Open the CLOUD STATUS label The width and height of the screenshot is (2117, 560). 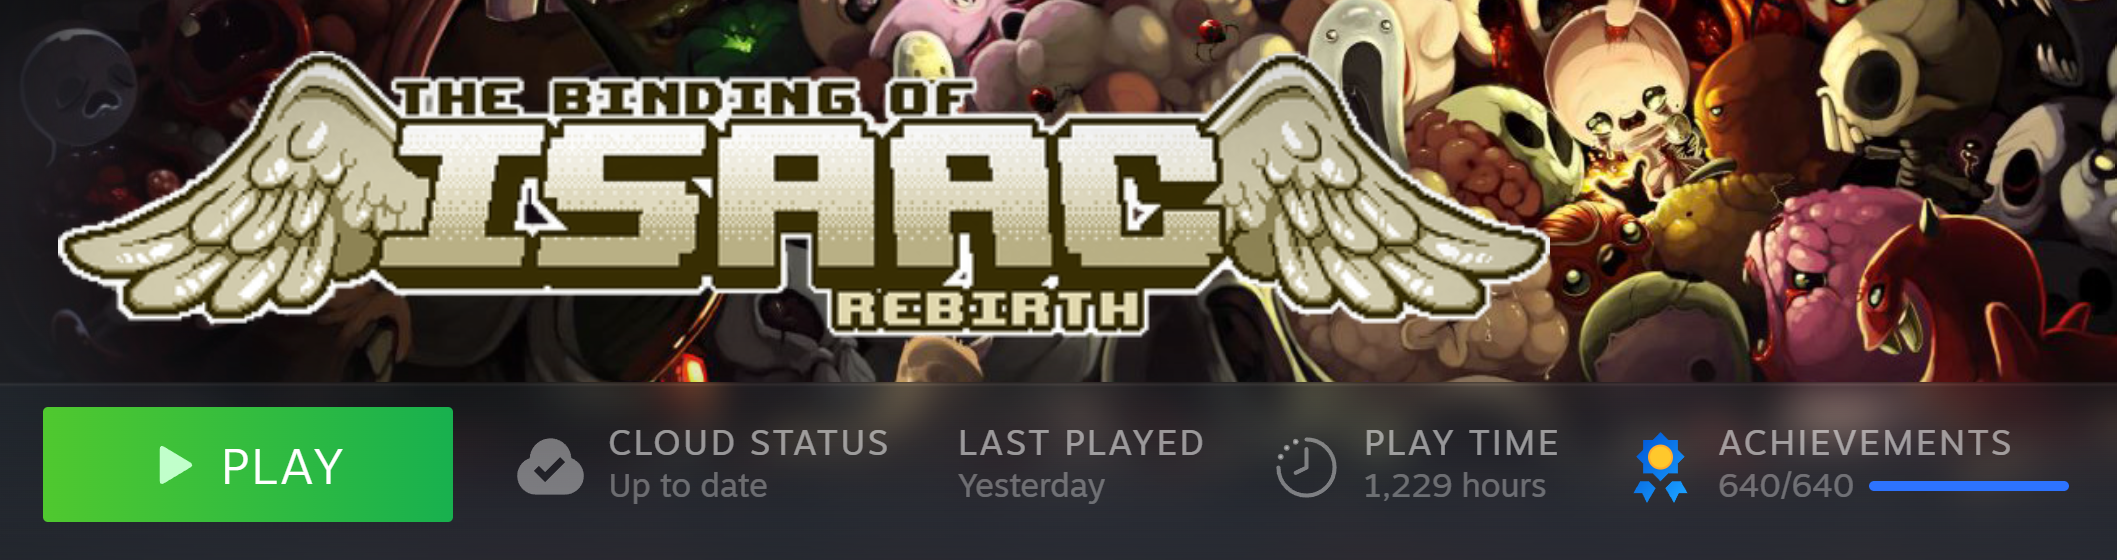click(x=748, y=443)
